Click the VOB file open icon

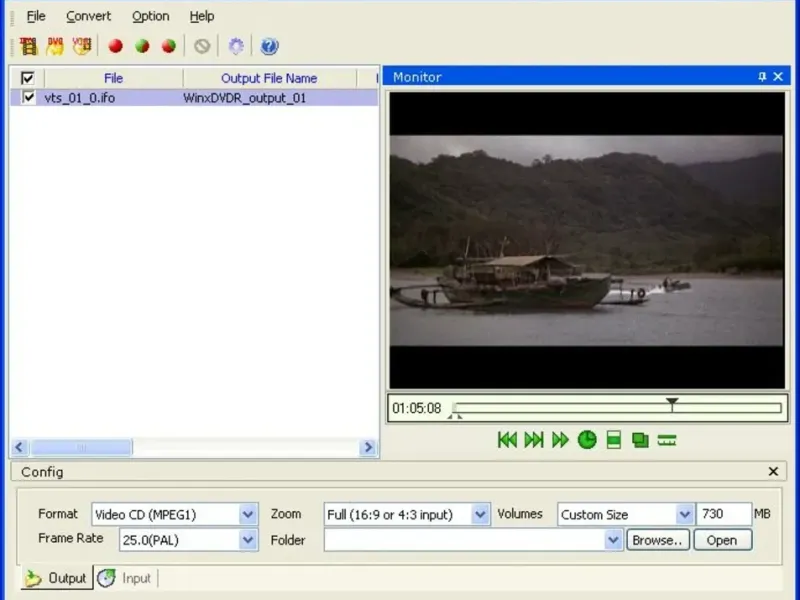(x=82, y=46)
